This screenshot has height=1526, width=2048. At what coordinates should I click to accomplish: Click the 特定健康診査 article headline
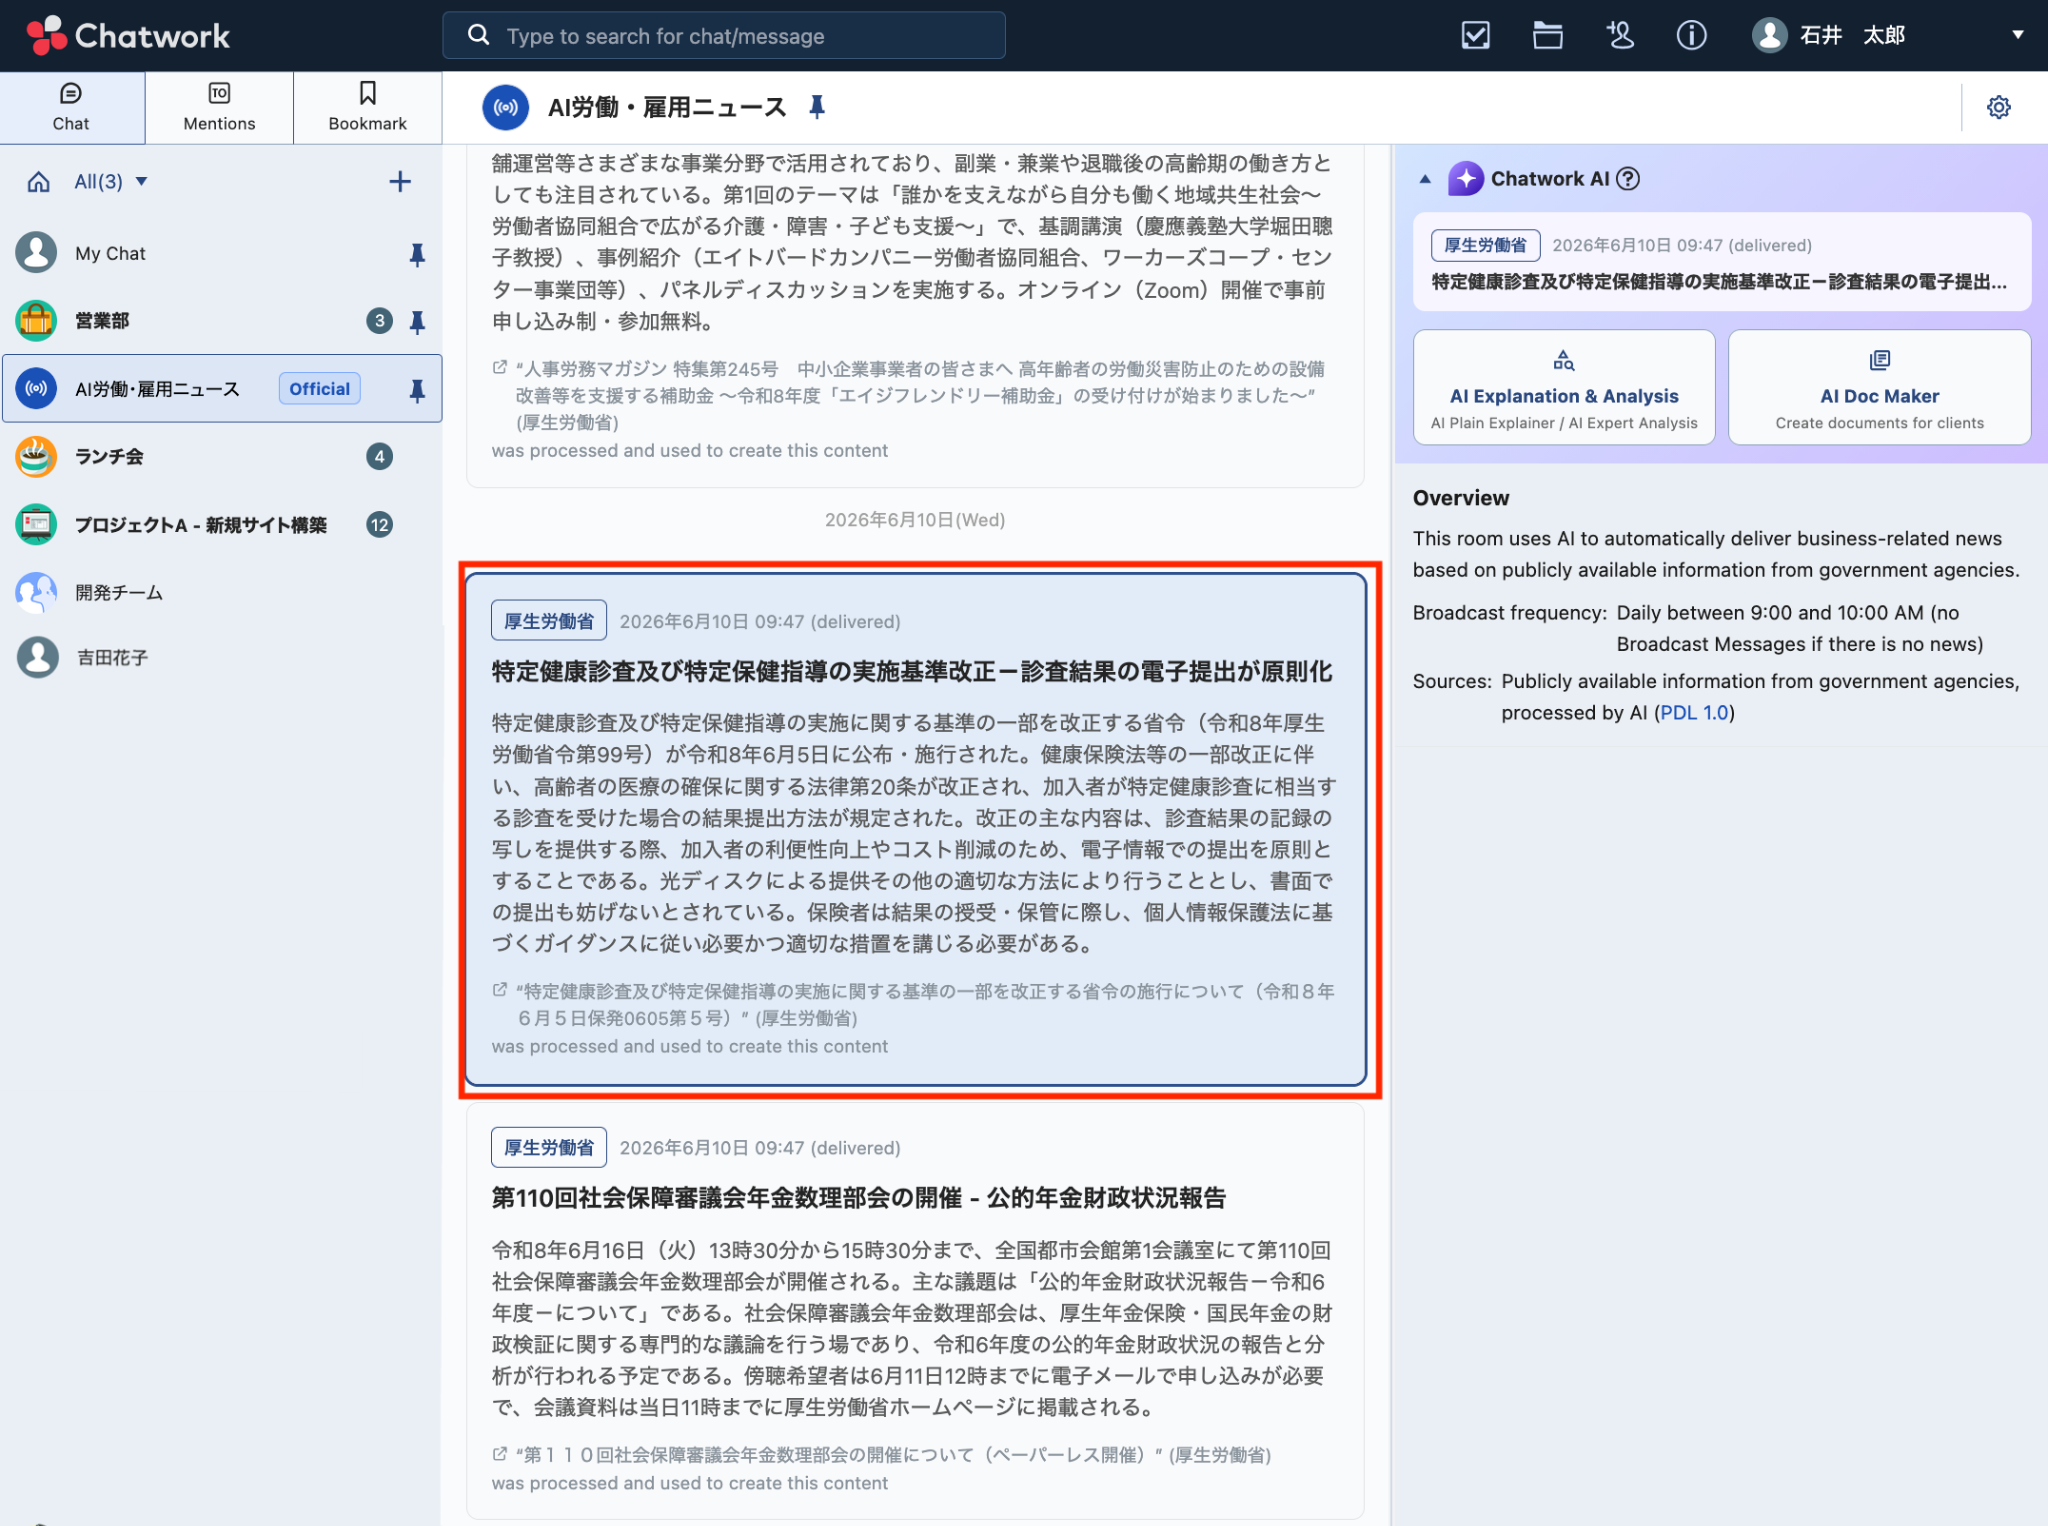911,672
